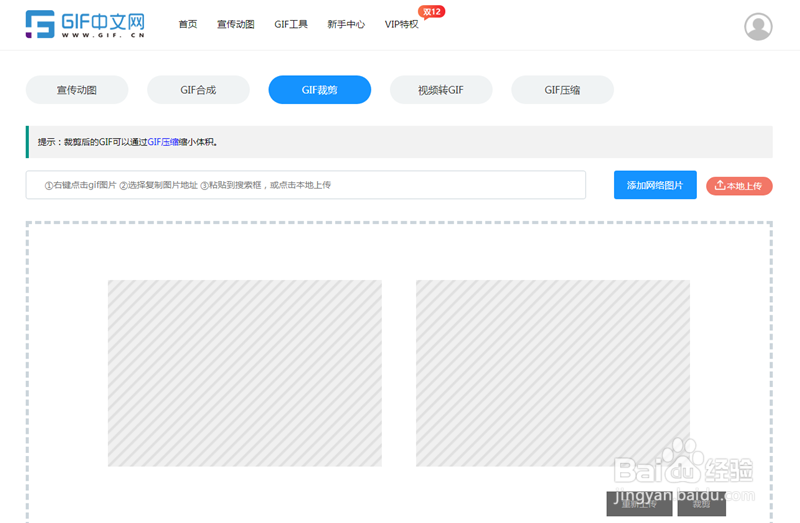Switch to the 宣传动图 pill tab
Screen dimensions: 800x523
77,90
